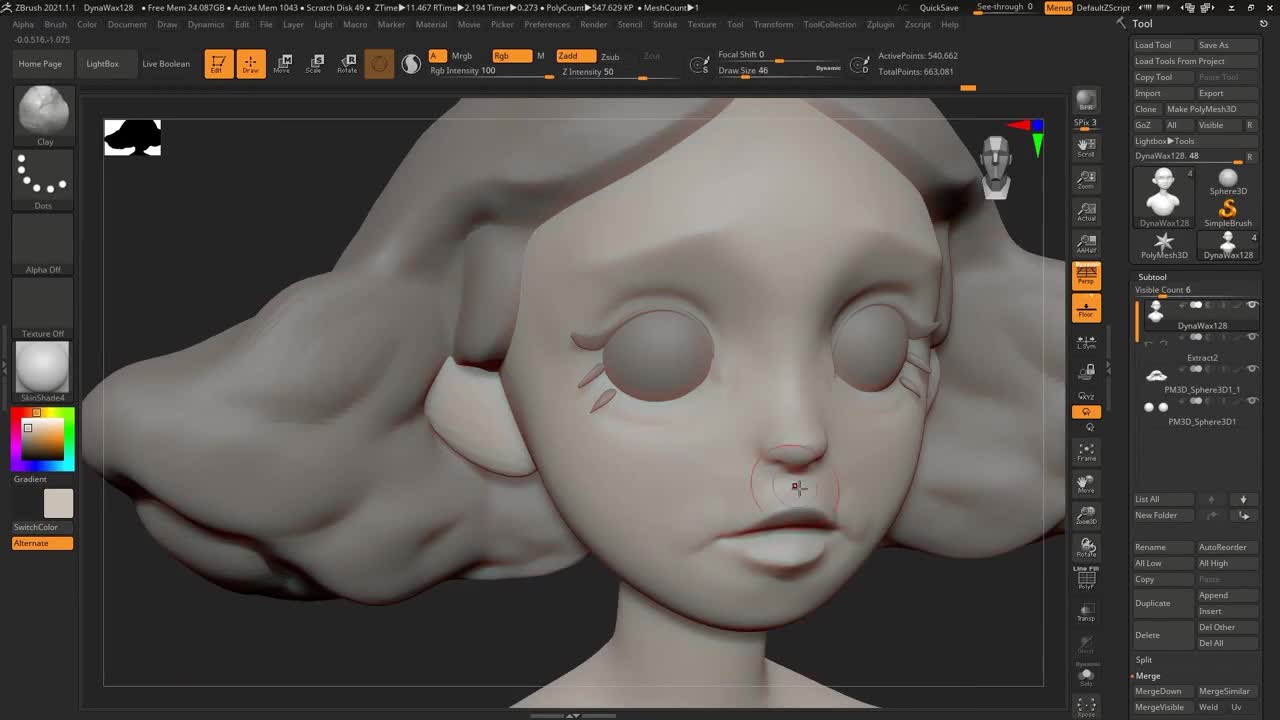This screenshot has height=720, width=1280.
Task: Click the MergeDown button
Action: pos(1163,692)
